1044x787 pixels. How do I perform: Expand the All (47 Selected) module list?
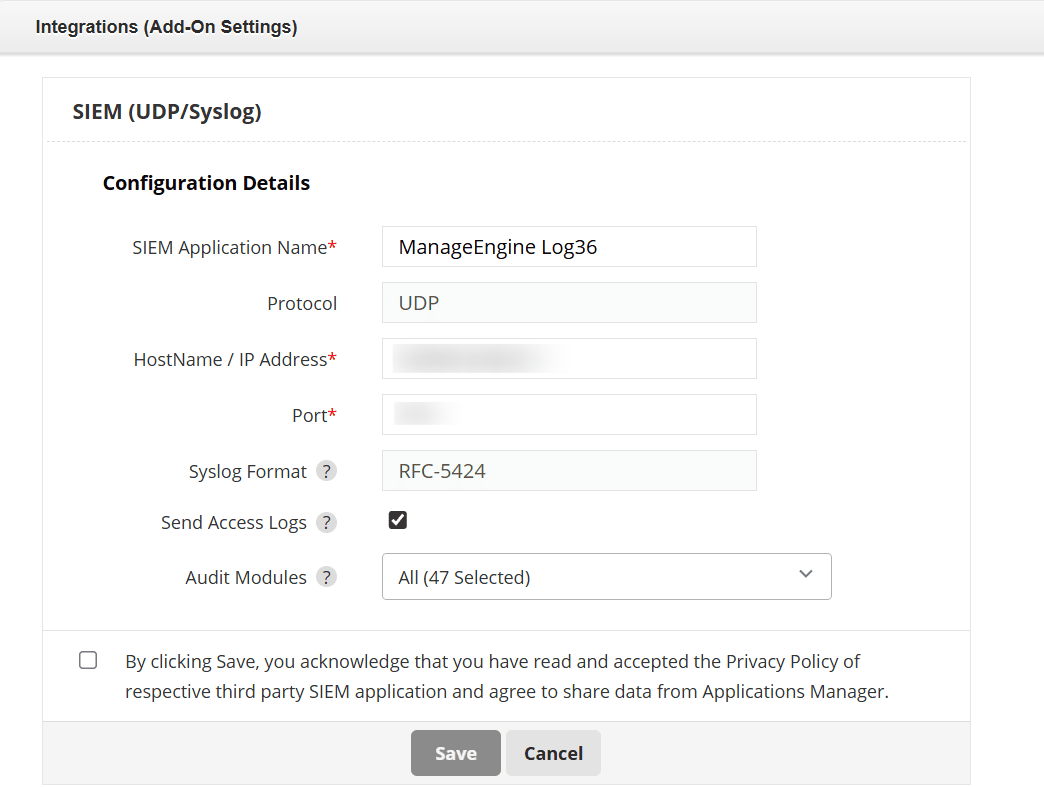607,576
